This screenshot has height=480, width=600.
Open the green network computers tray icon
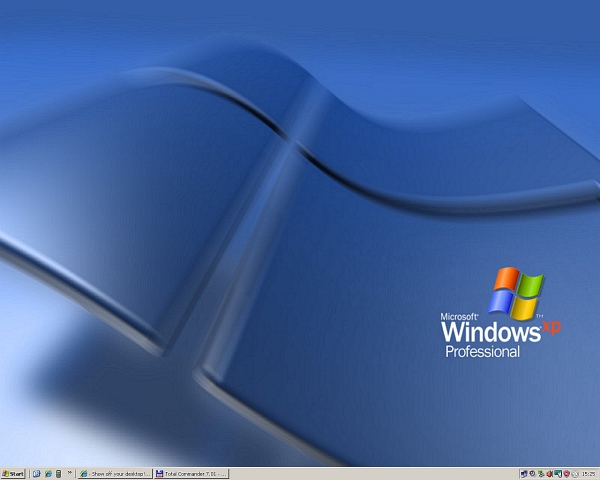point(541,473)
